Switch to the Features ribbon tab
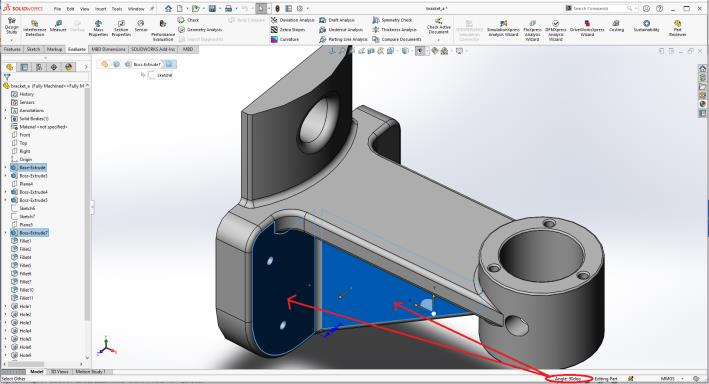The height and width of the screenshot is (384, 709). [12, 49]
